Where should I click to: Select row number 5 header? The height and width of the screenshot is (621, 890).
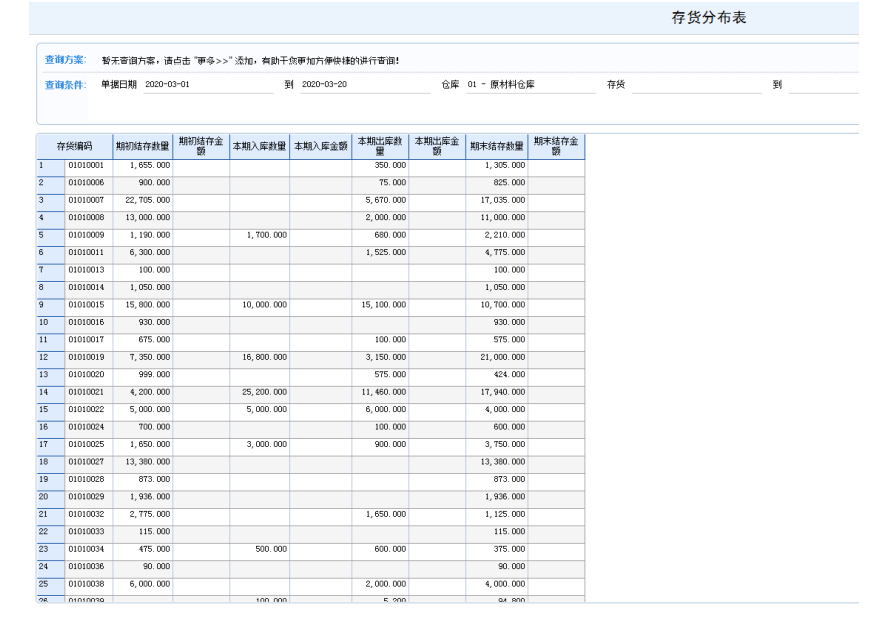[x=51, y=236]
